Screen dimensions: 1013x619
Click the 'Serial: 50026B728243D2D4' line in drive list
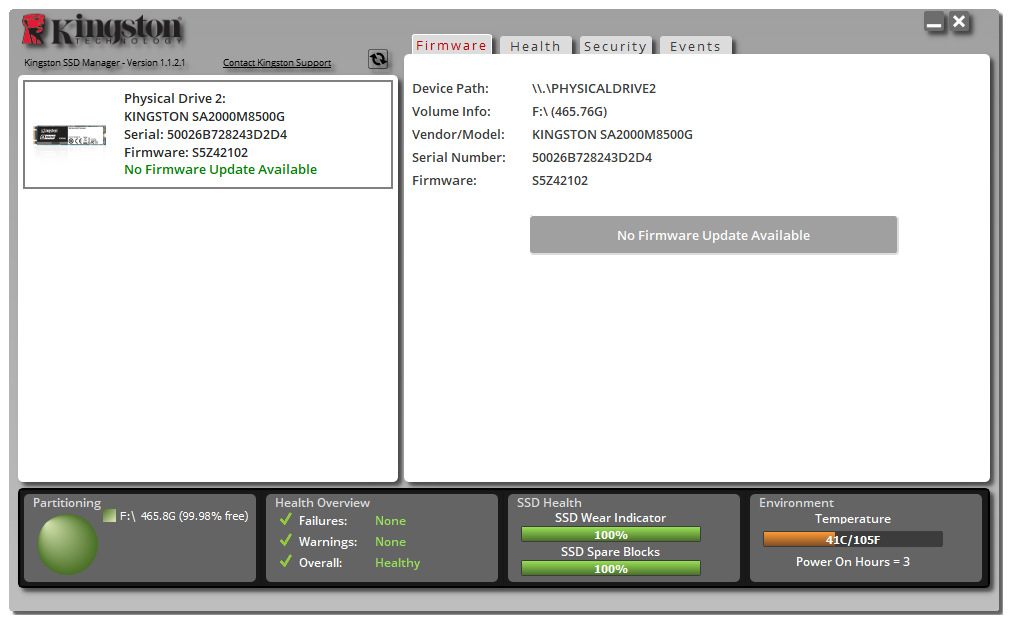(205, 134)
